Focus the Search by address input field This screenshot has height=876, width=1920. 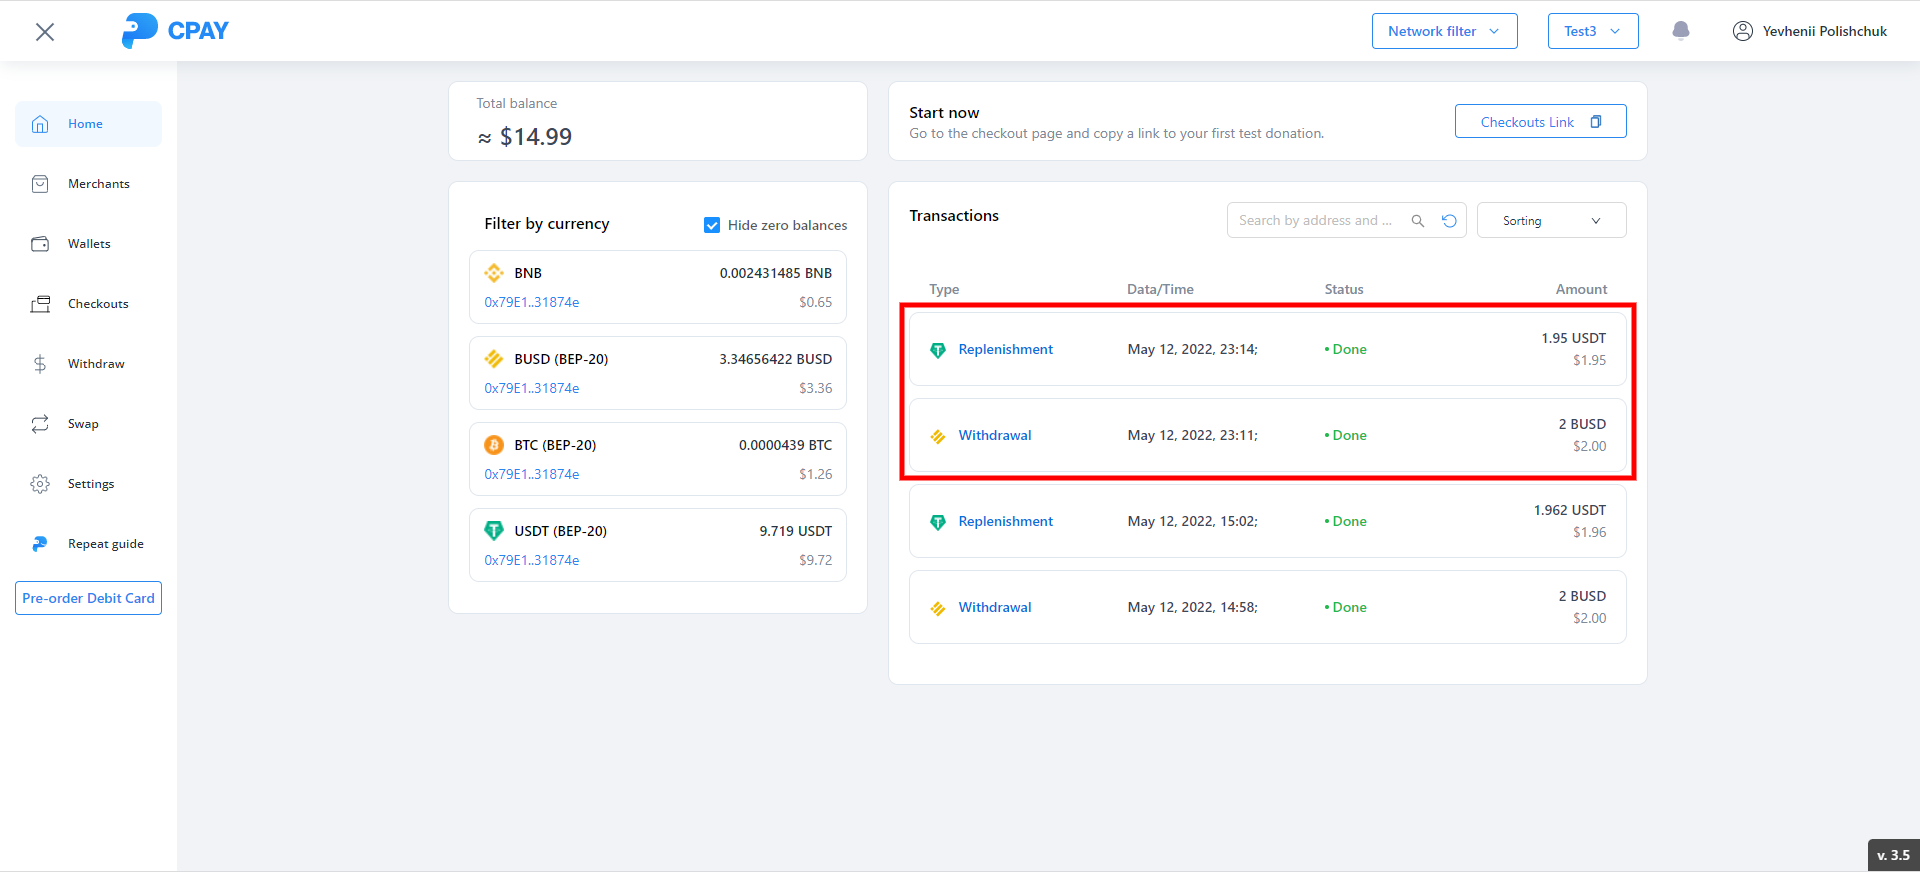pyautogui.click(x=1315, y=221)
